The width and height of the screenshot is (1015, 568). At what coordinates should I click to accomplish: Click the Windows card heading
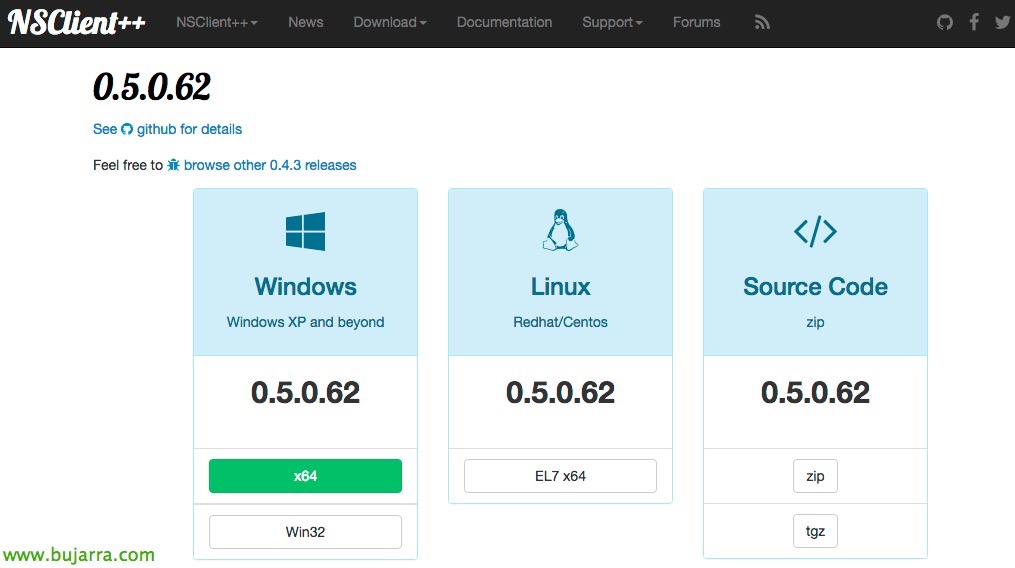pyautogui.click(x=305, y=286)
